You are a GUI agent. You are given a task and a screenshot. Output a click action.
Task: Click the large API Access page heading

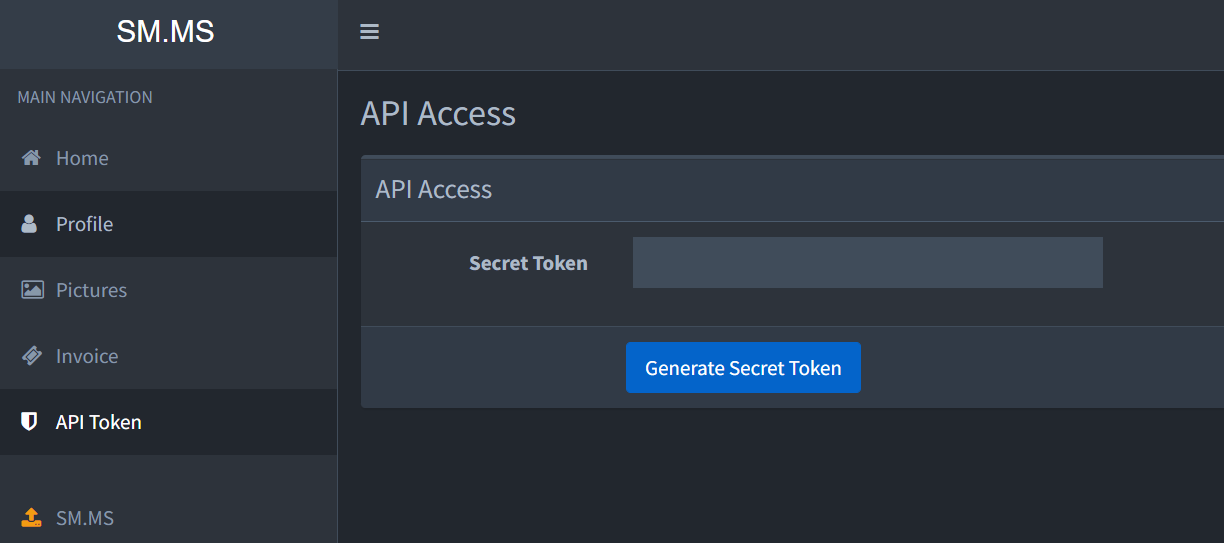[438, 114]
